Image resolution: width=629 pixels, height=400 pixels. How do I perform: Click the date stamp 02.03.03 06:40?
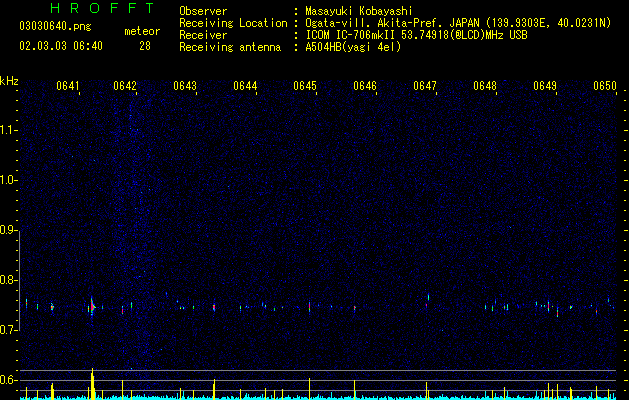[x=61, y=46]
